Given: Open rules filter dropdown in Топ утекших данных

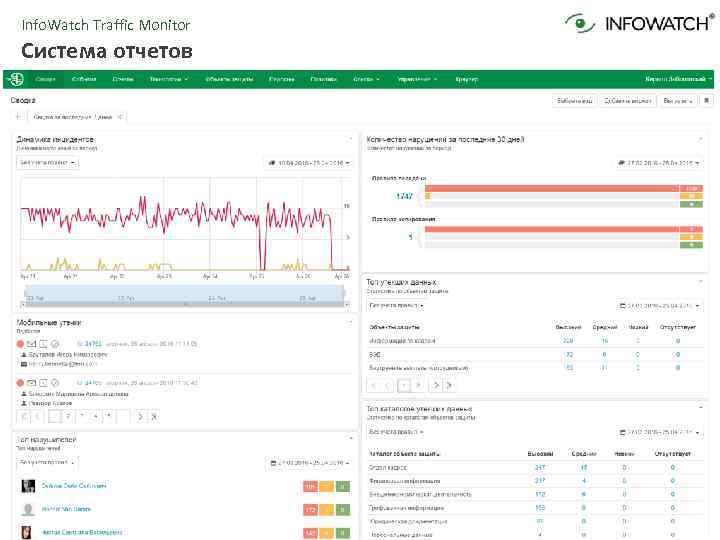Looking at the screenshot, I should tap(396, 305).
